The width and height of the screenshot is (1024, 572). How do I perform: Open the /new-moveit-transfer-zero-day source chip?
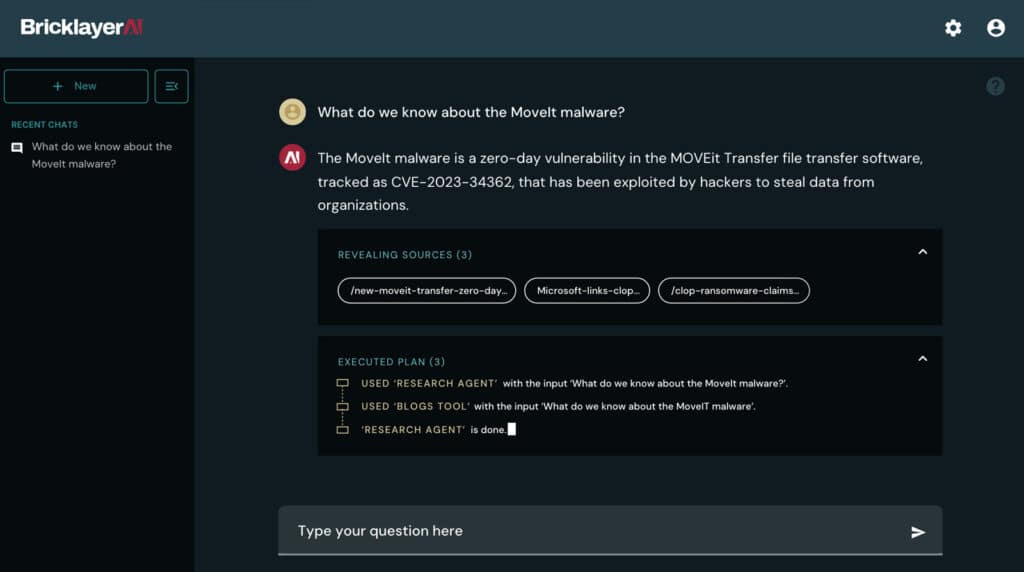point(427,291)
